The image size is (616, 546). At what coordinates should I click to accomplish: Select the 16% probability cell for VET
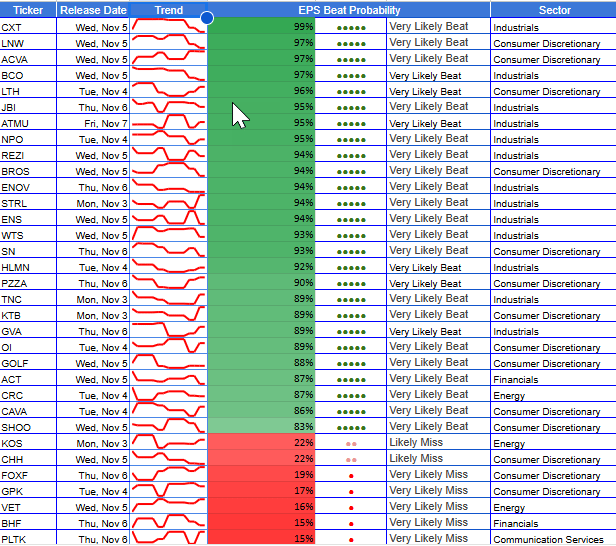[x=261, y=507]
